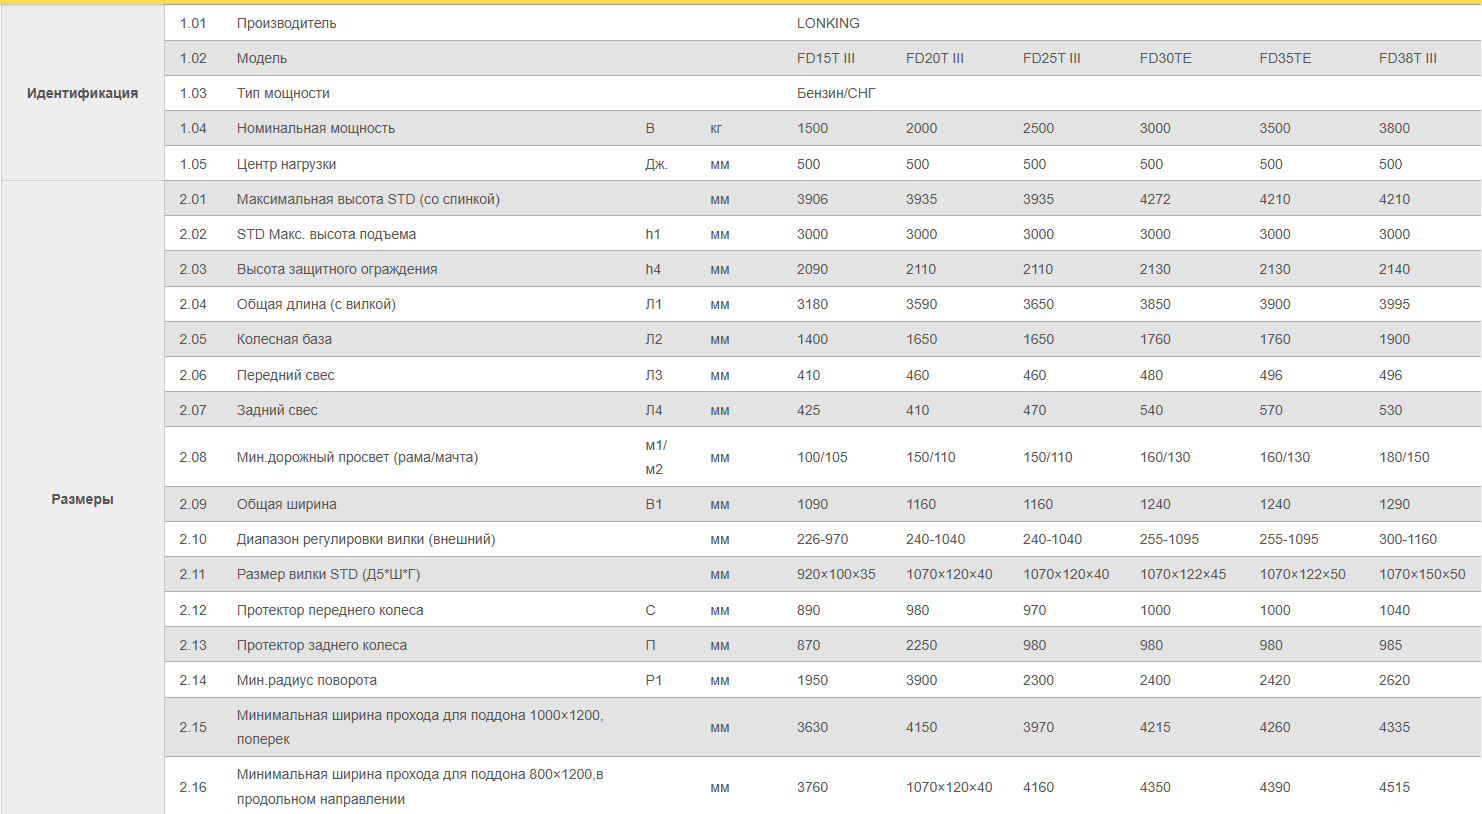Click the 1070×122×45 fork size value

[1183, 574]
